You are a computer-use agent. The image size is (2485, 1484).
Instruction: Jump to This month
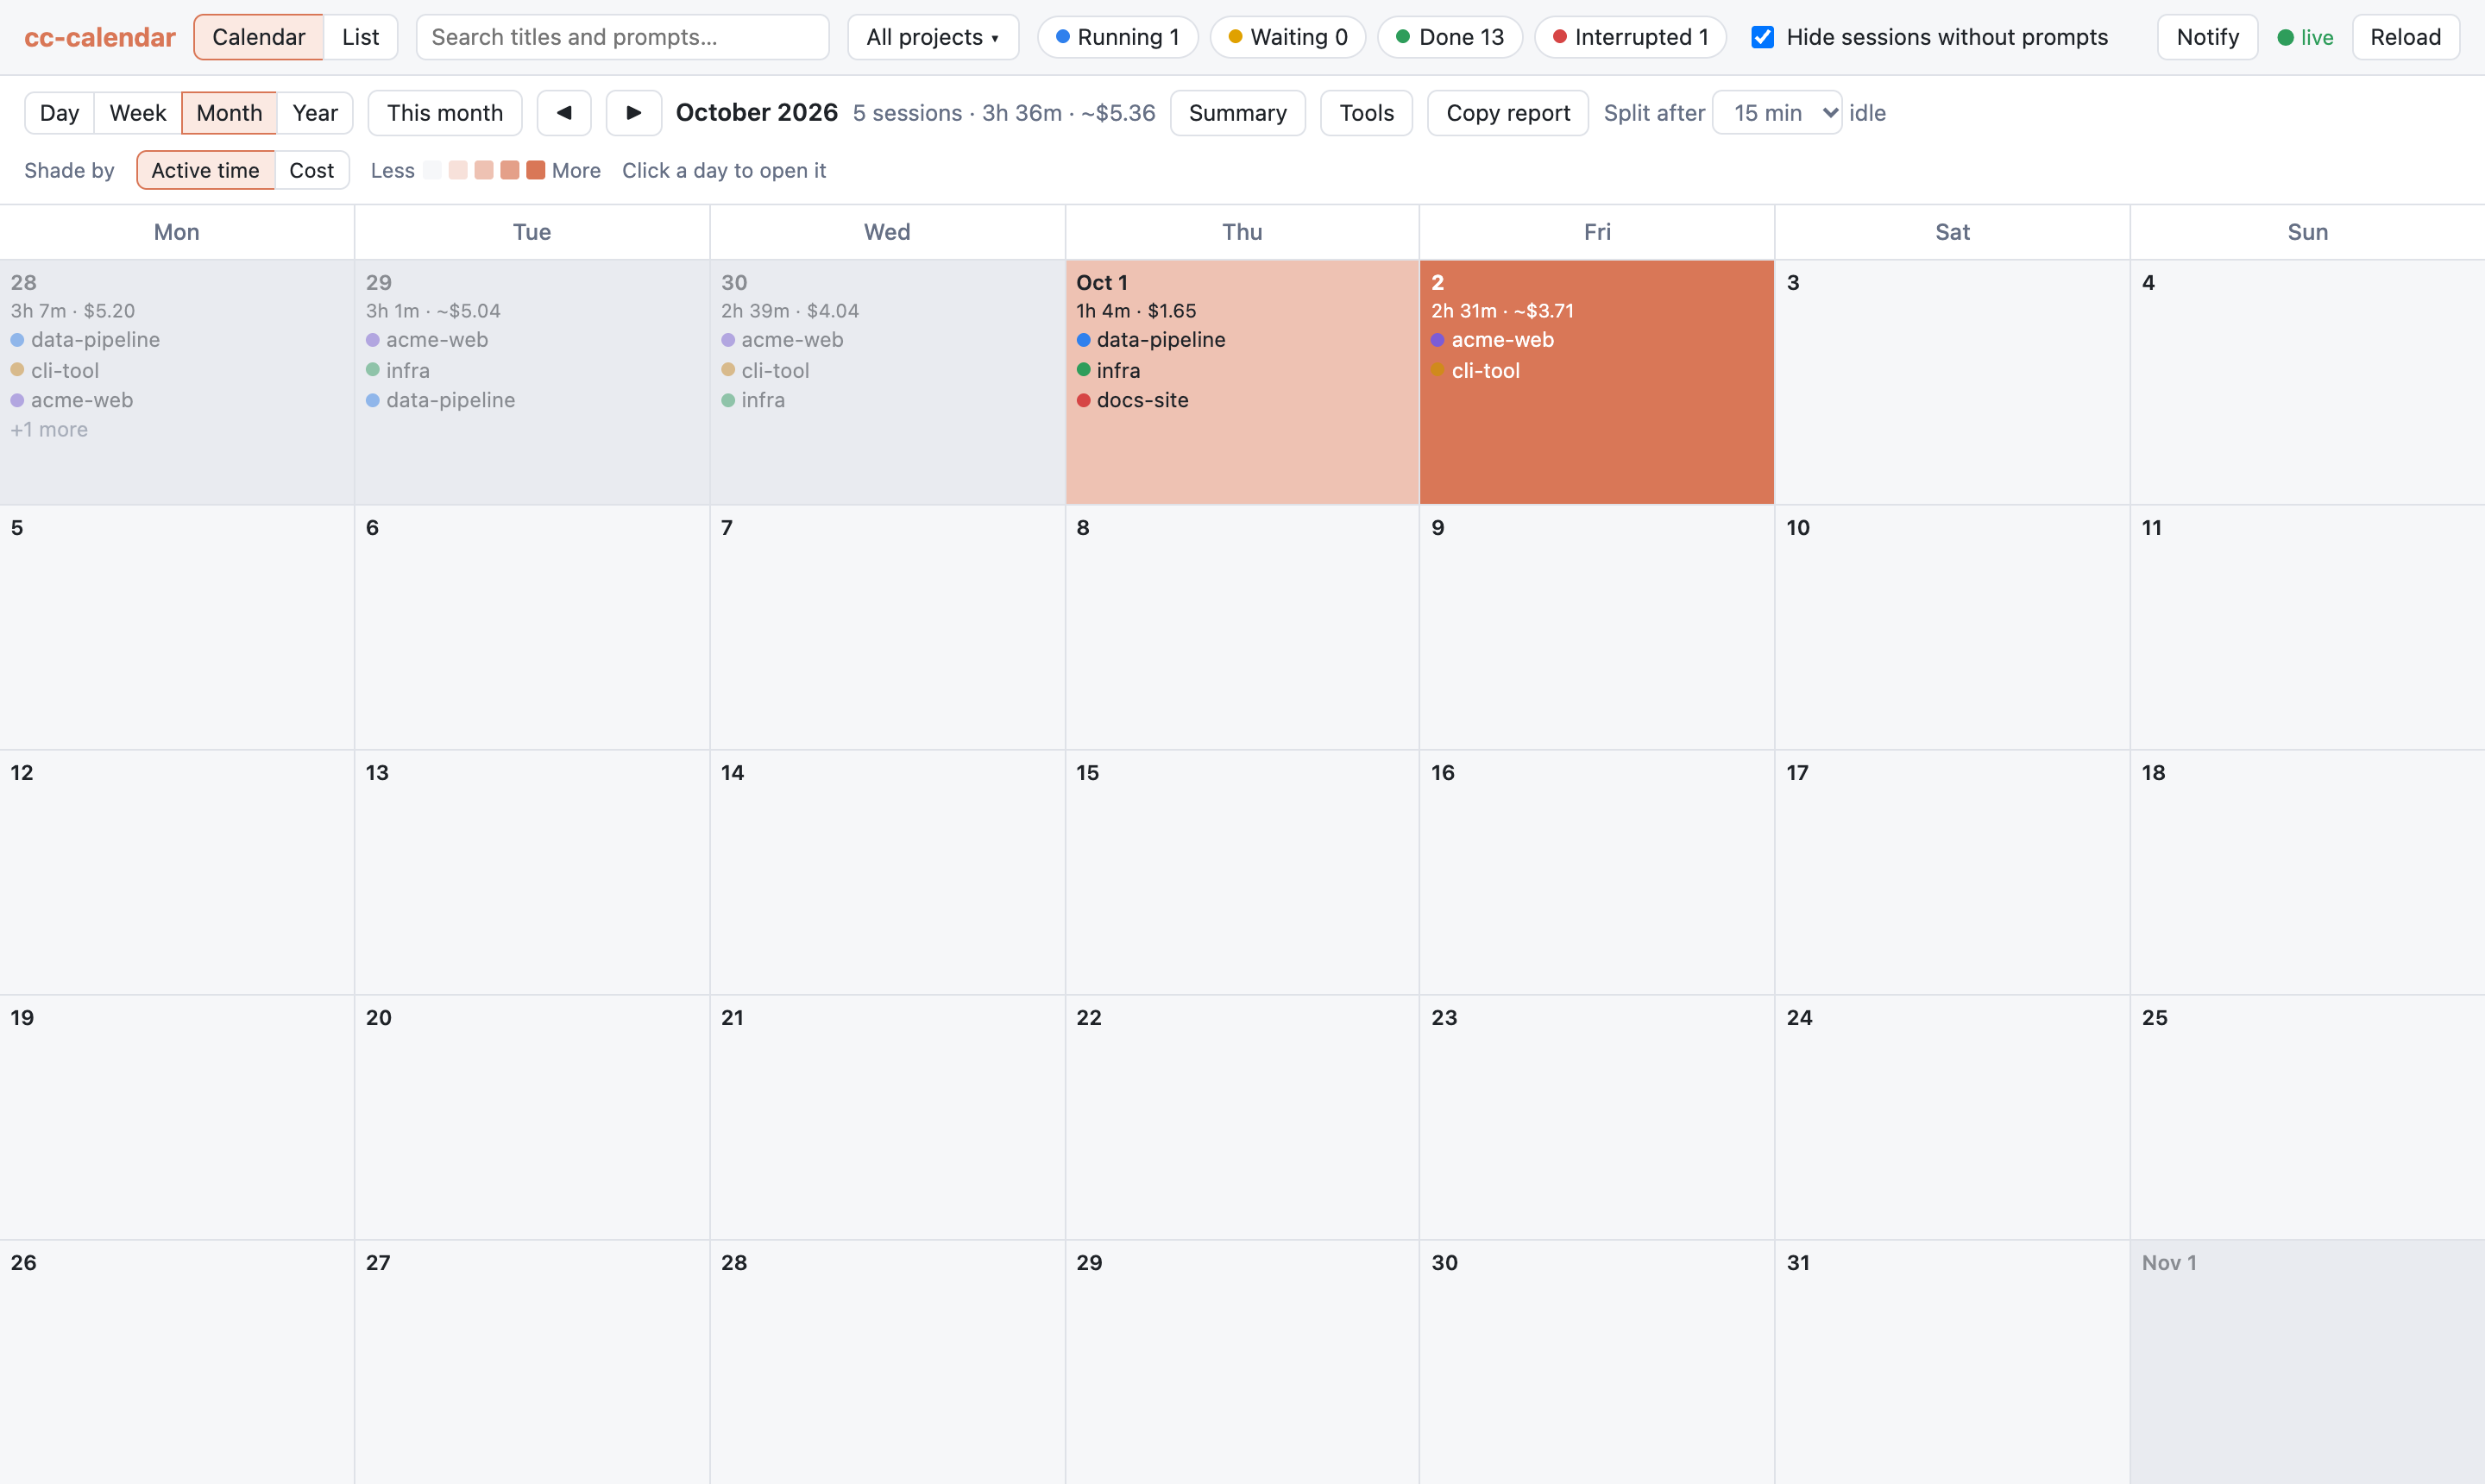point(445,113)
